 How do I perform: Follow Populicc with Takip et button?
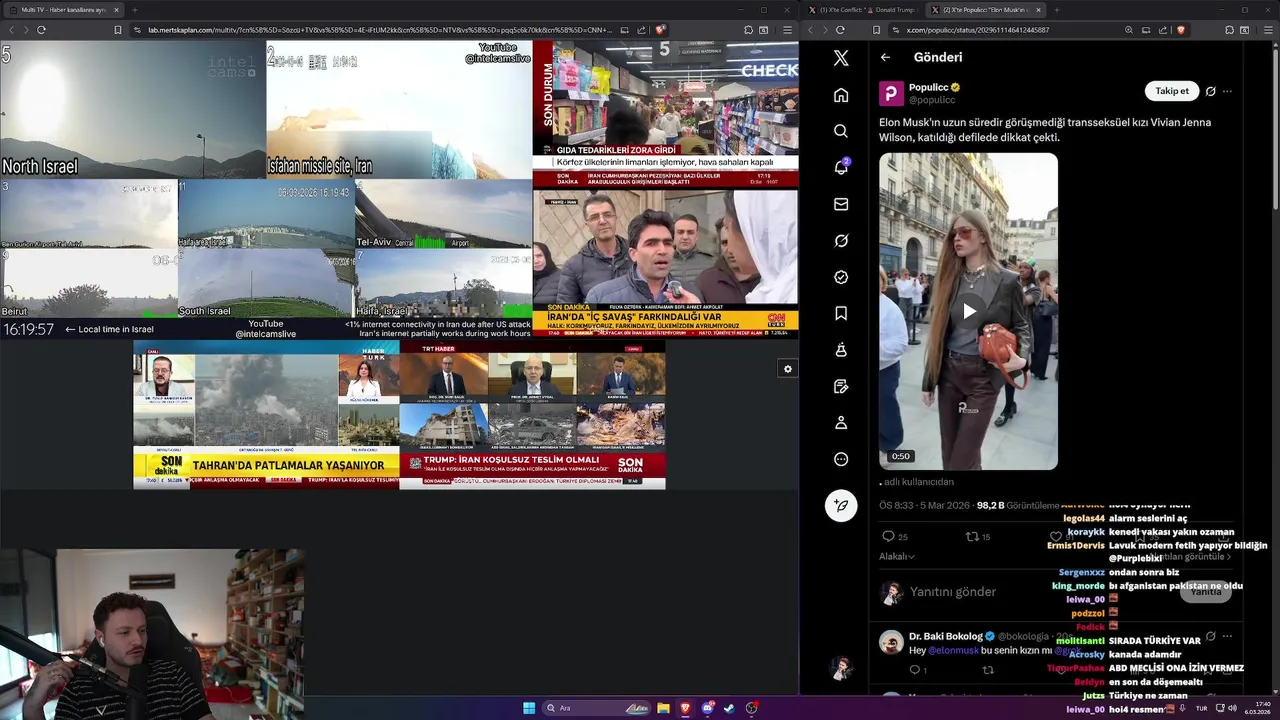pyautogui.click(x=1172, y=91)
